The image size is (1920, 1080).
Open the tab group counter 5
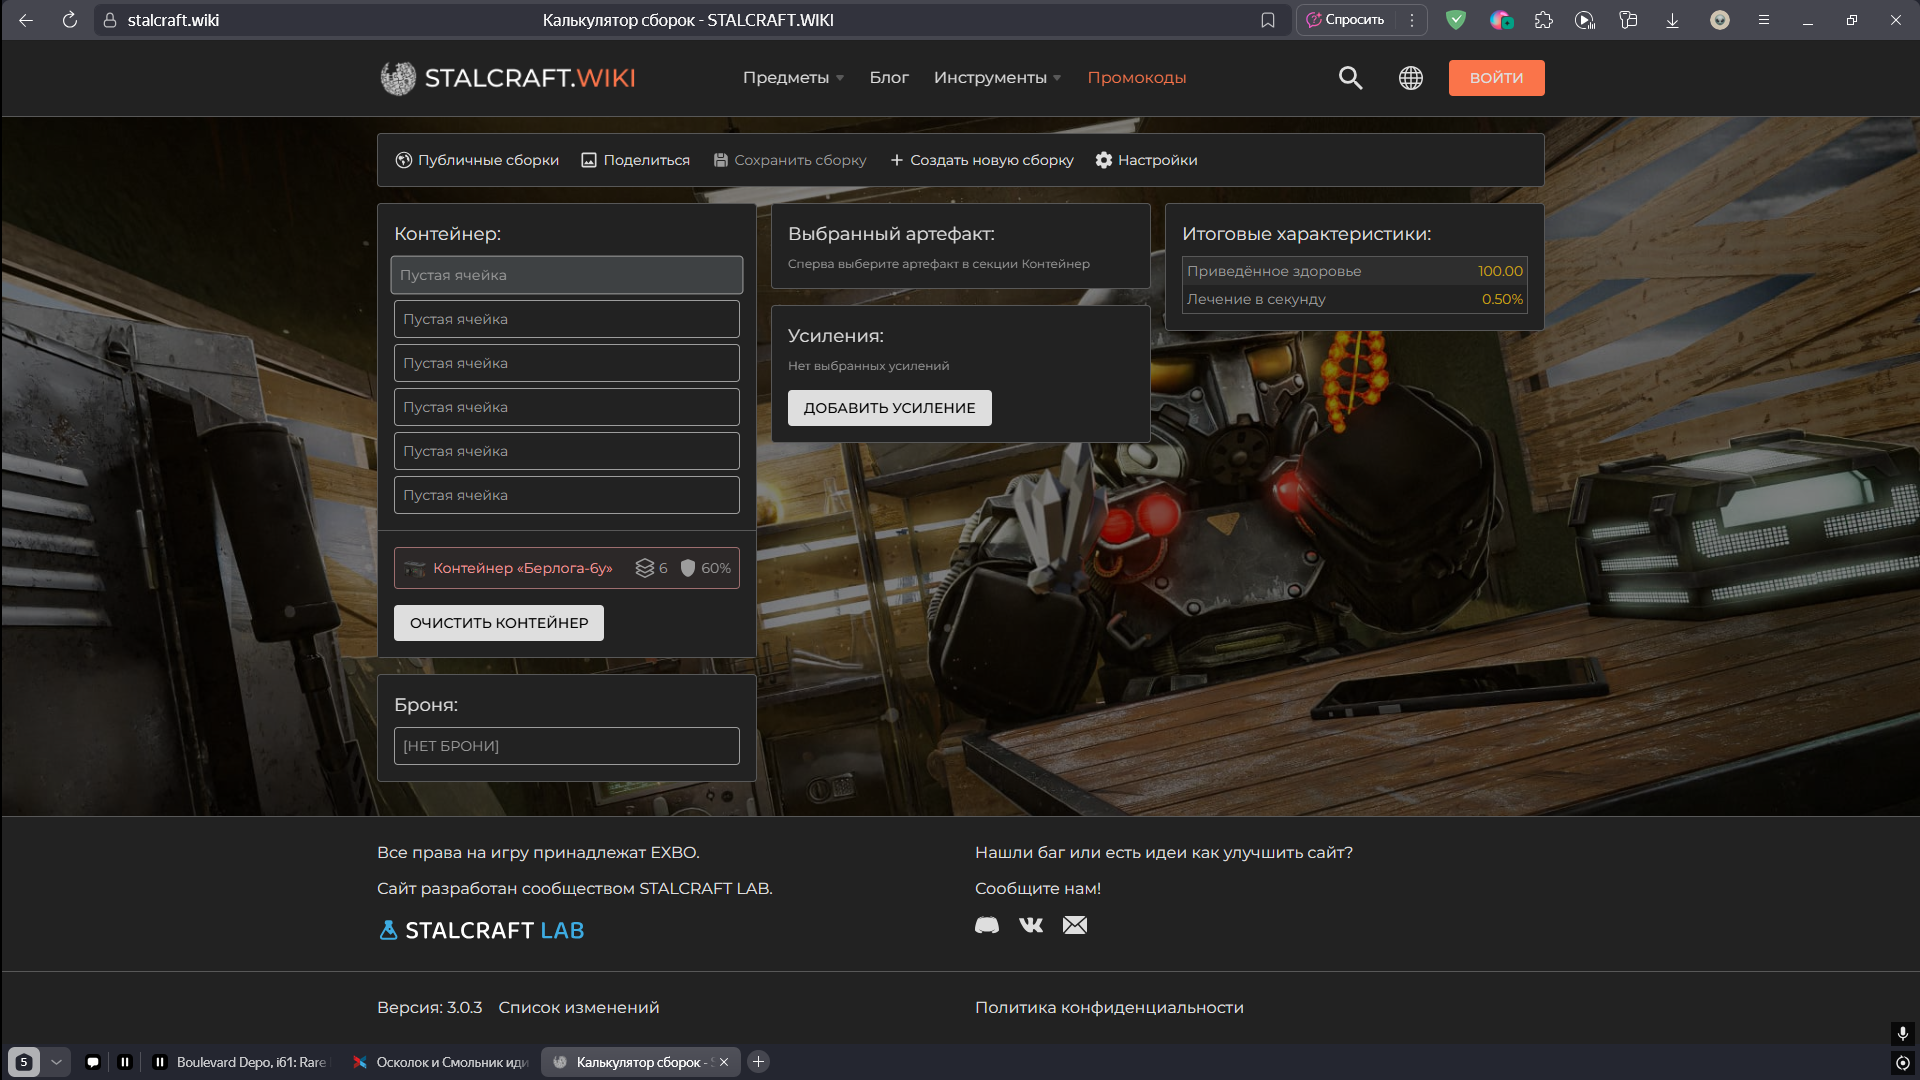coord(24,1062)
